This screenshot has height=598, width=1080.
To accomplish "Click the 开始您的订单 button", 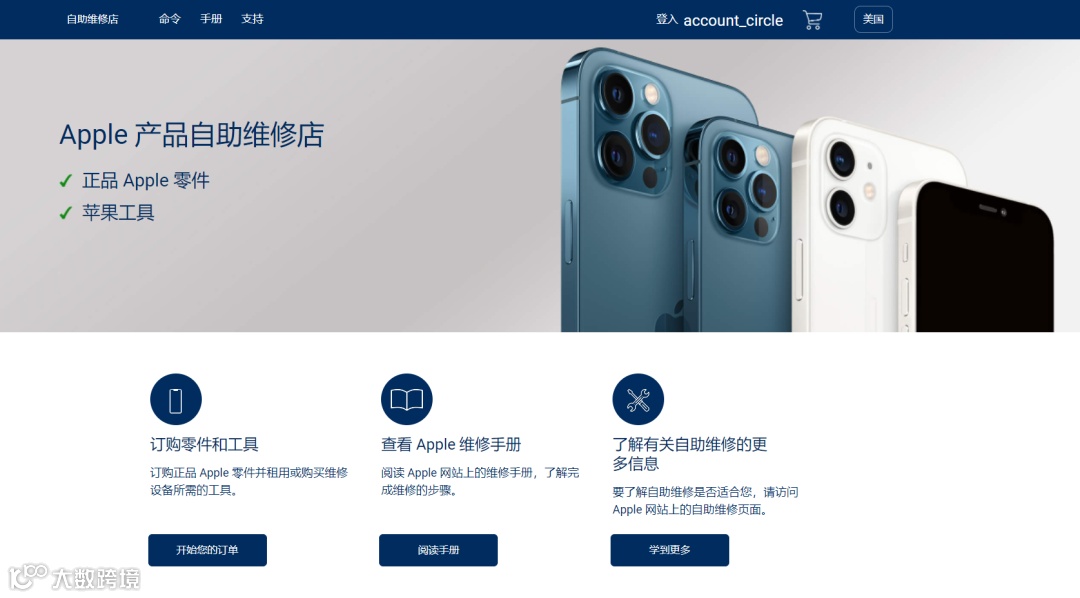I will click(207, 550).
